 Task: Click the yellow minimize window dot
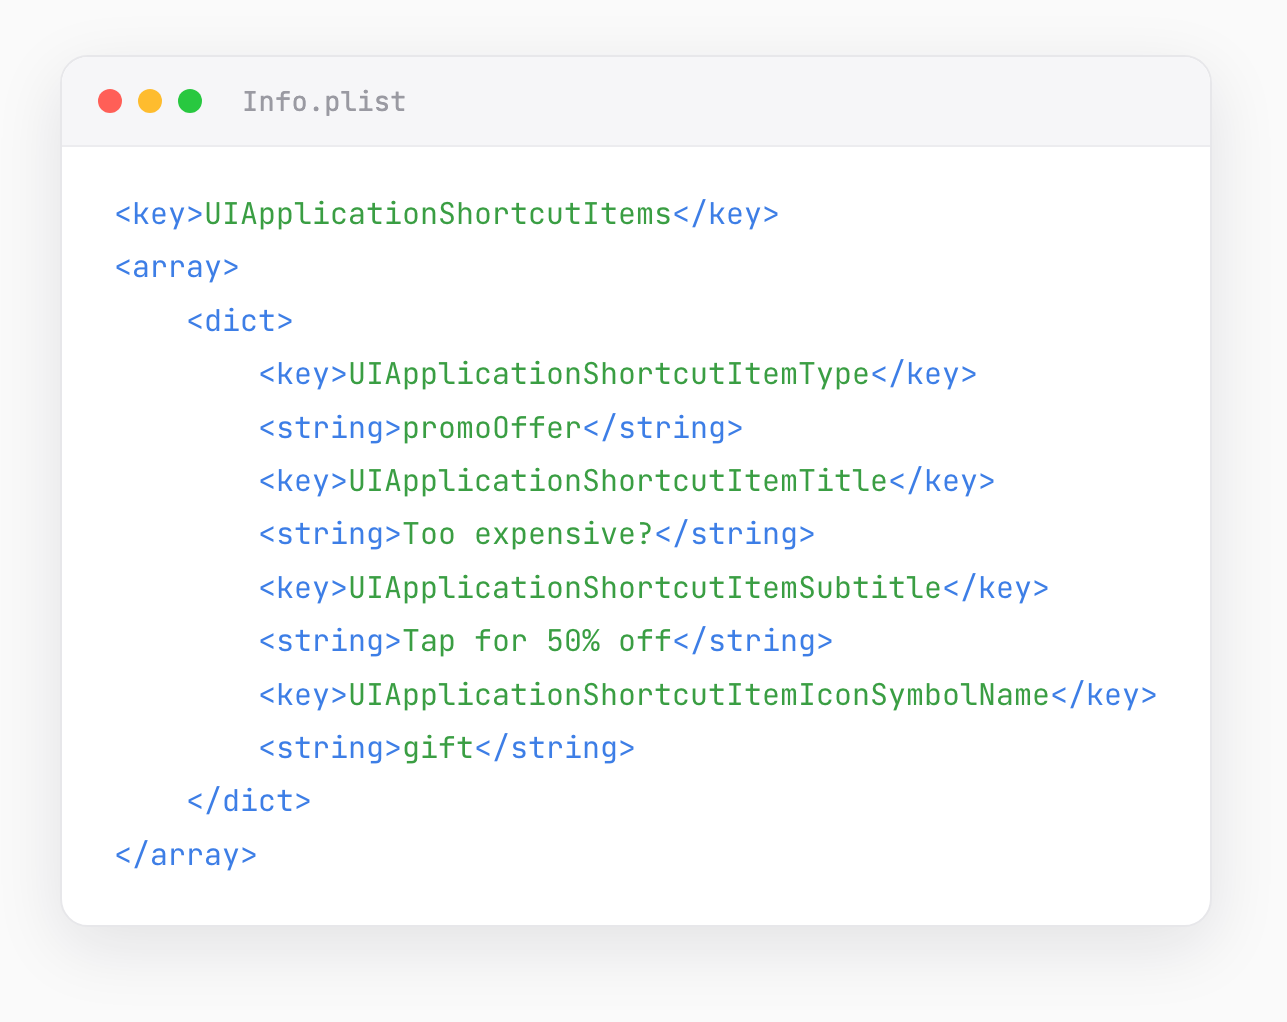point(150,101)
